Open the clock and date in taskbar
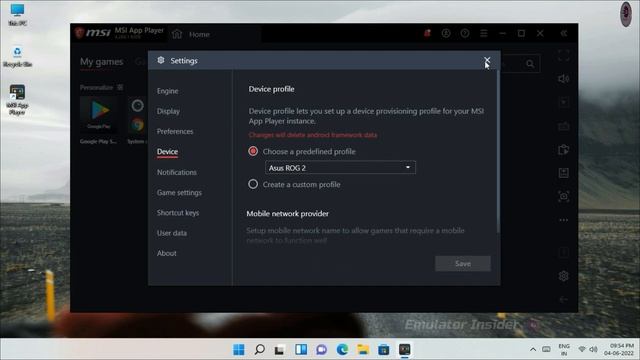 (619, 349)
